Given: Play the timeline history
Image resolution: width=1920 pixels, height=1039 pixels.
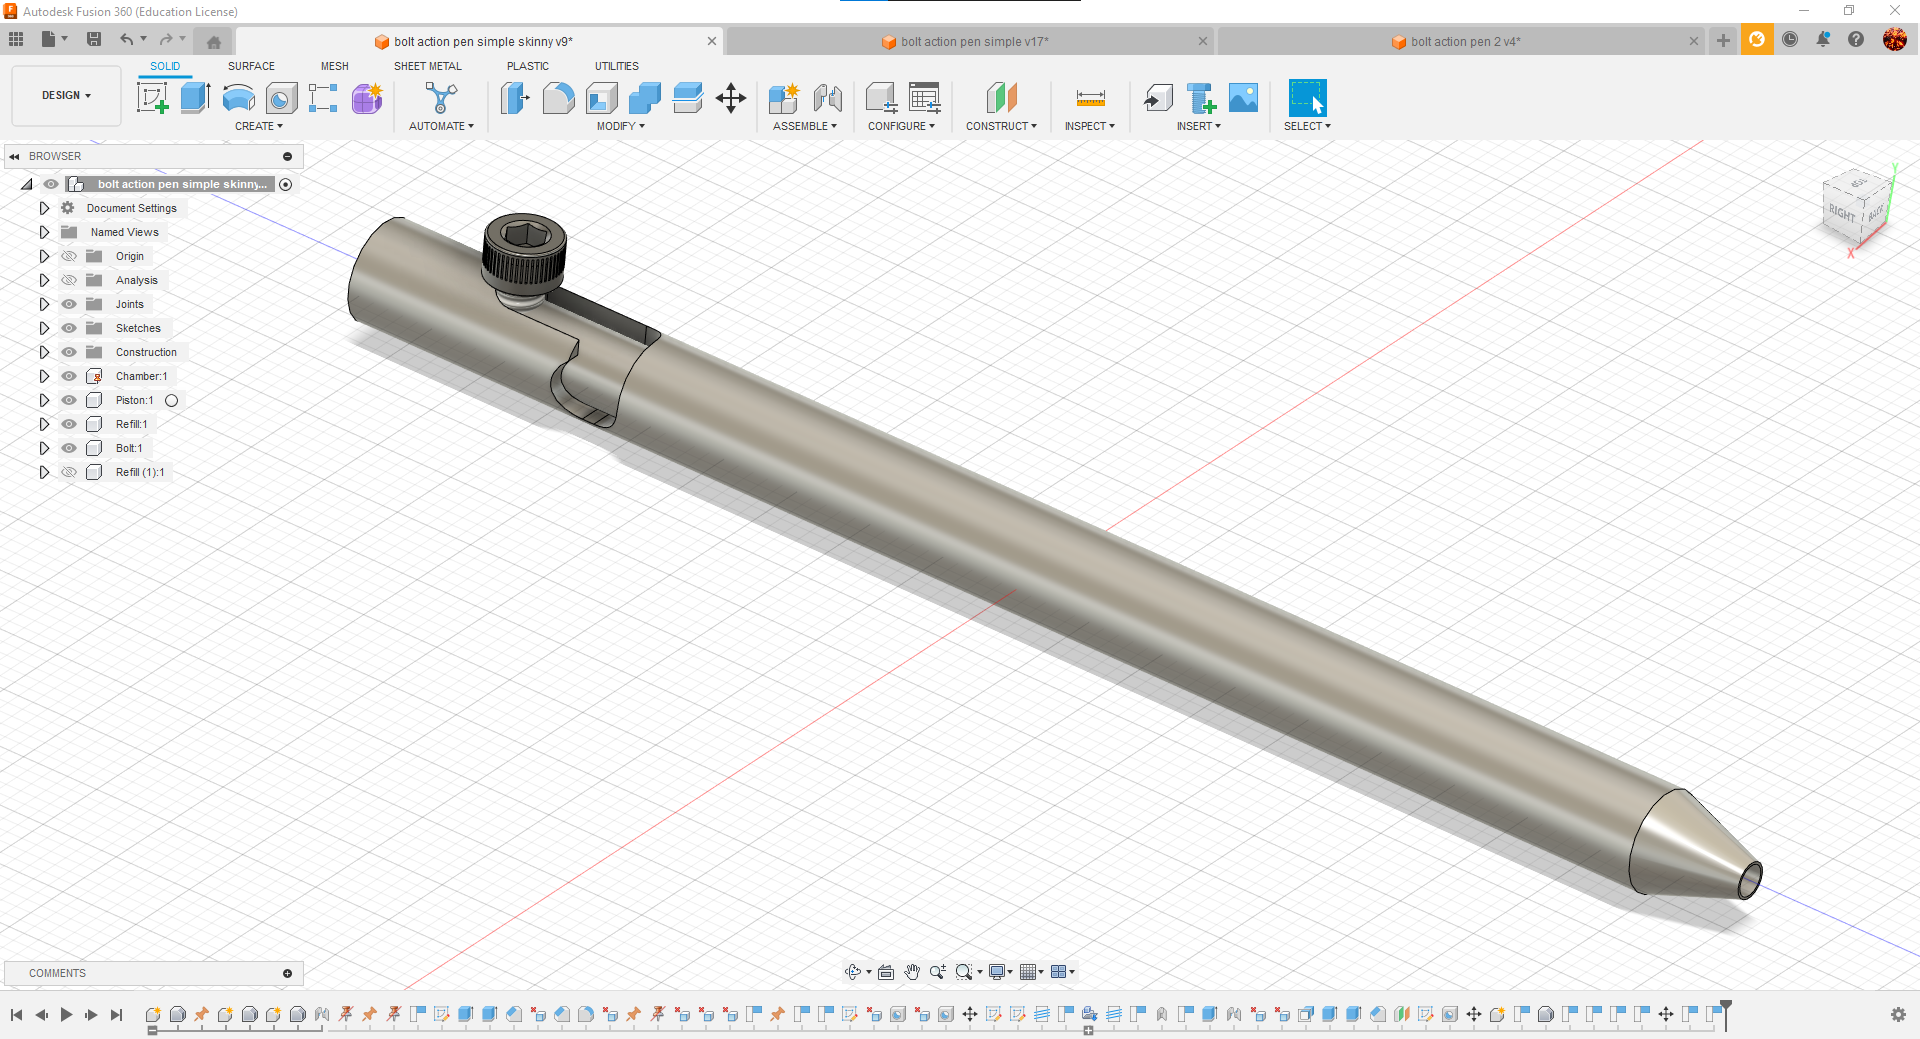Looking at the screenshot, I should (x=66, y=1014).
